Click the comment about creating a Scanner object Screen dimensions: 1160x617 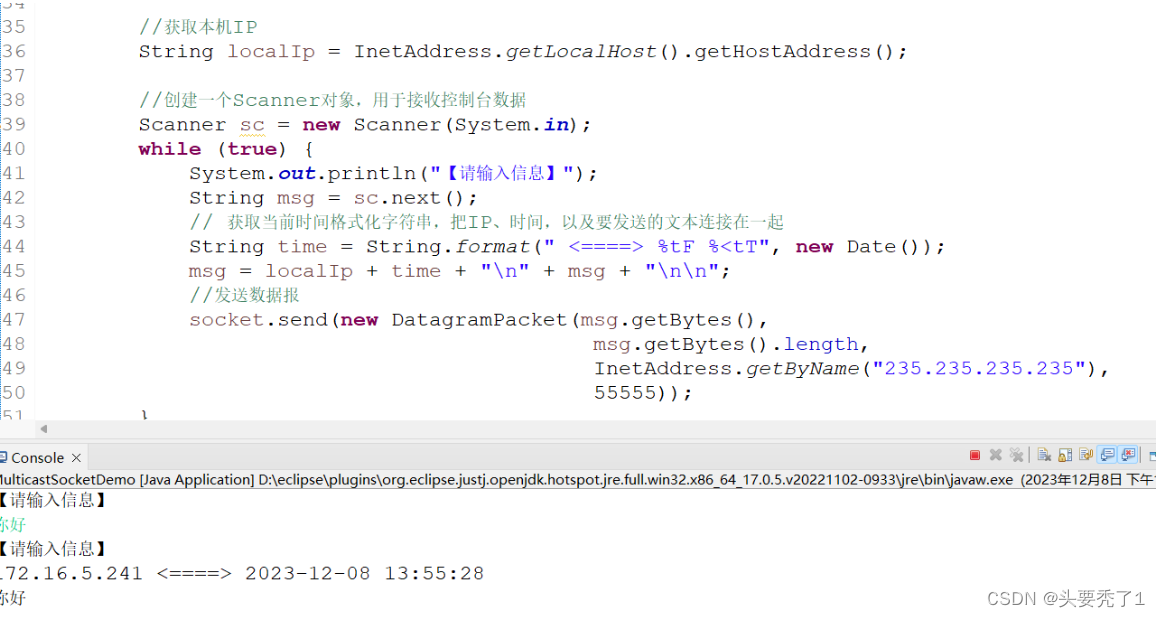332,100
